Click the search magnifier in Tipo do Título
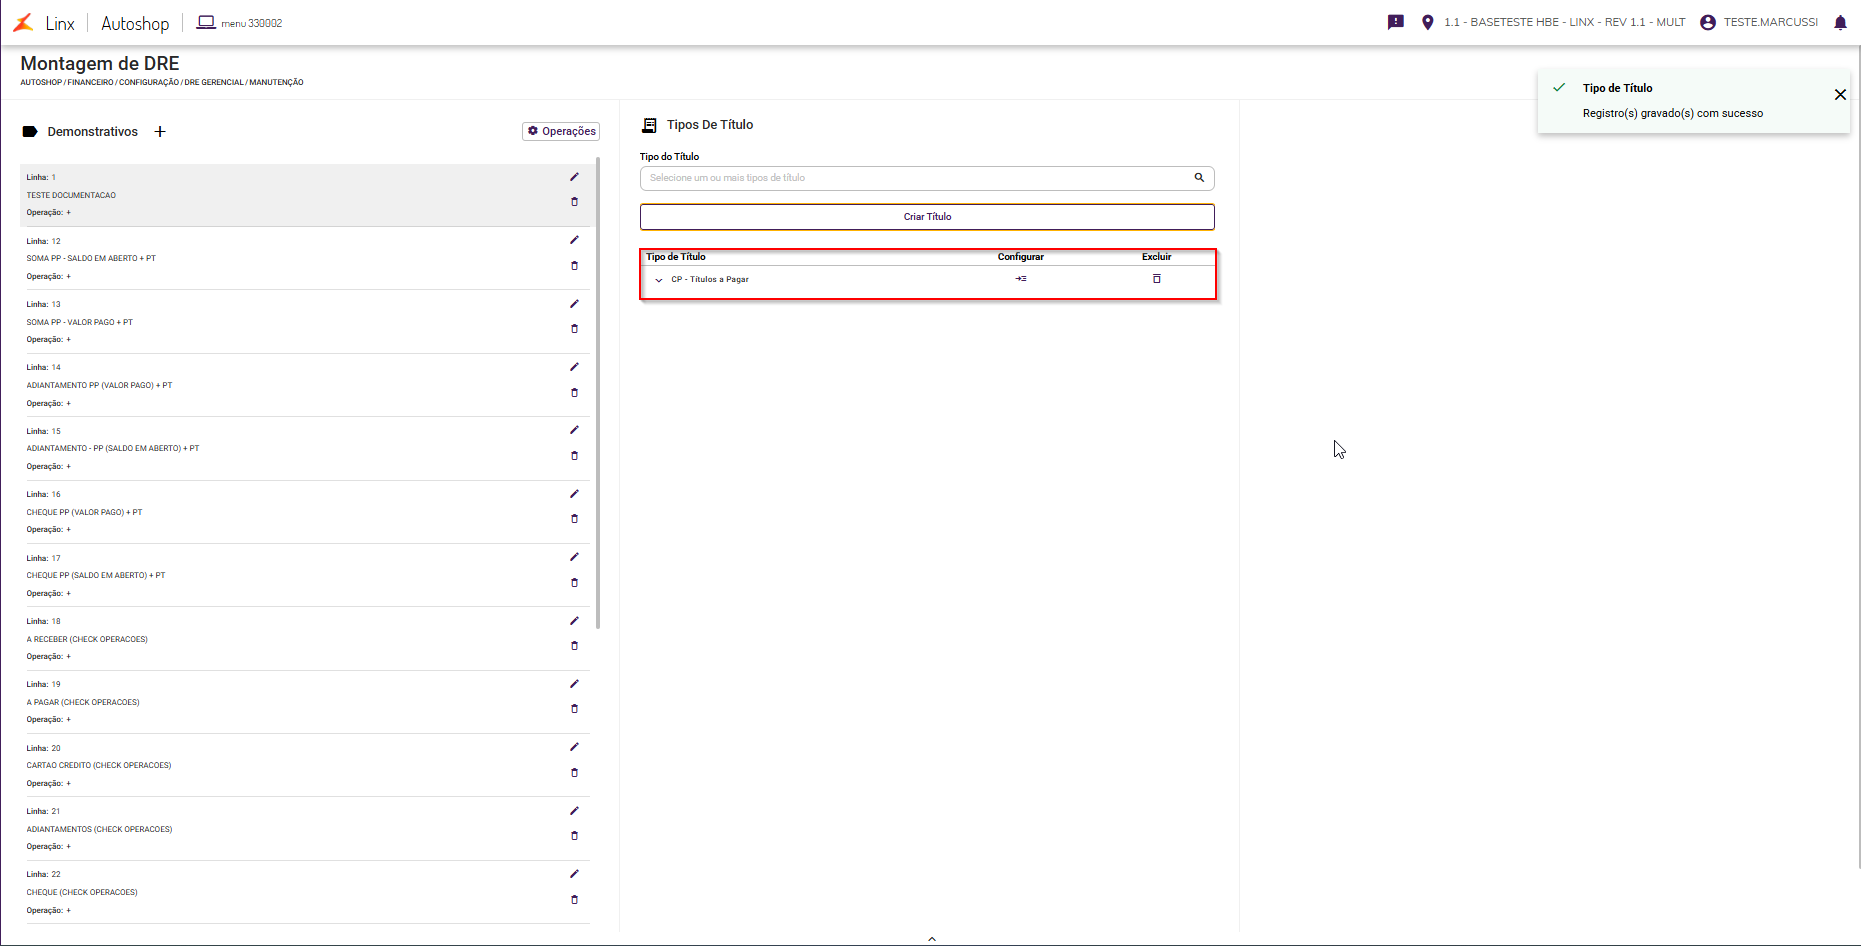 (1199, 178)
